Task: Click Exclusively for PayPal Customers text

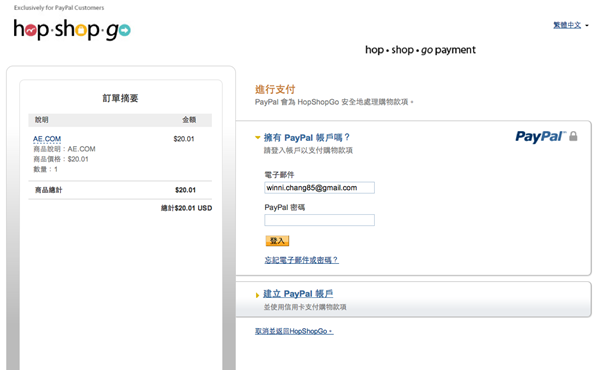Action: point(59,8)
